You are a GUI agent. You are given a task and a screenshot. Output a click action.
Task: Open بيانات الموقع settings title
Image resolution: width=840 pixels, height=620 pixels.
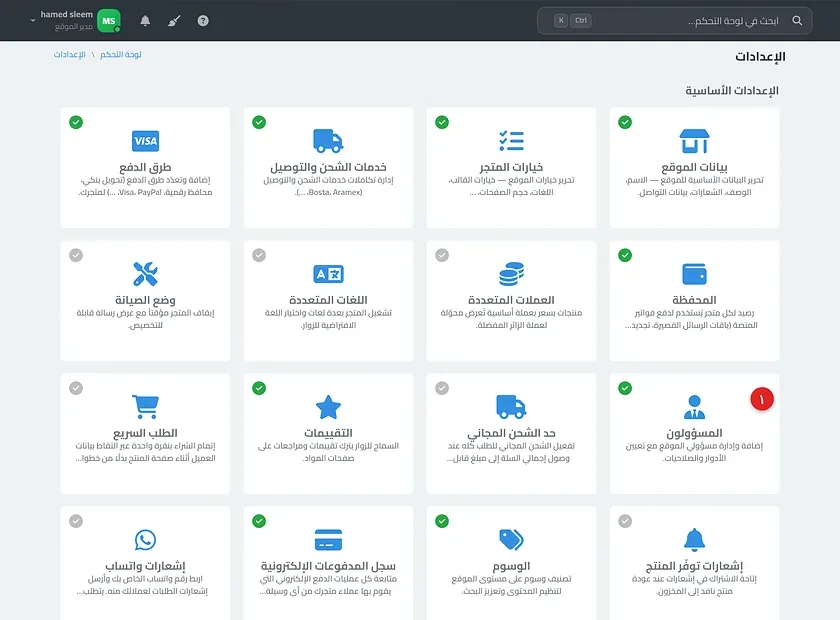coord(694,167)
